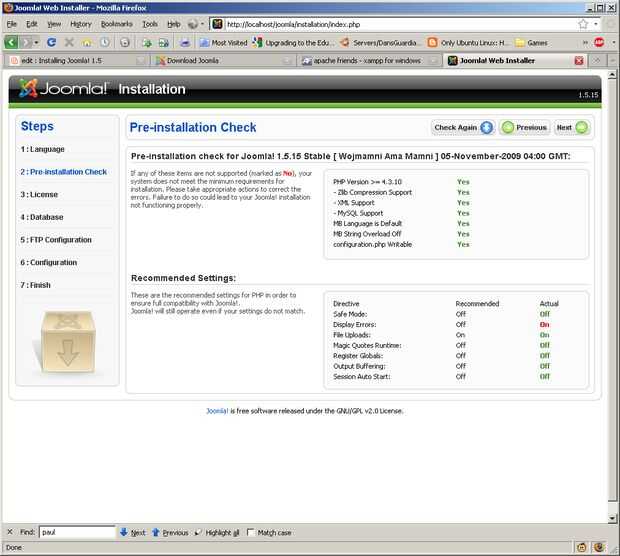
Task: Click the Find Previous up arrow
Action: point(155,532)
